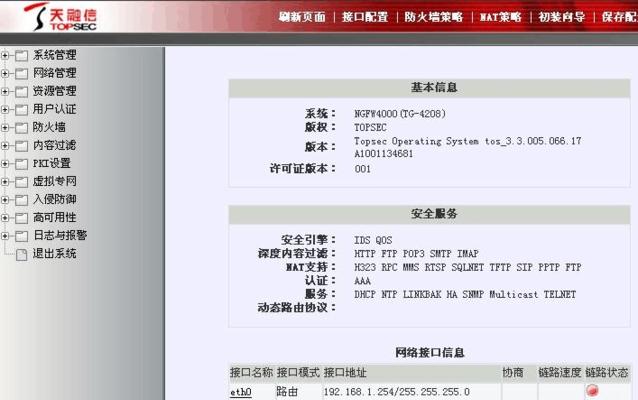This screenshot has width=638, height=400.
Task: Select 虚拟专网 in the sidebar
Action: click(x=55, y=181)
